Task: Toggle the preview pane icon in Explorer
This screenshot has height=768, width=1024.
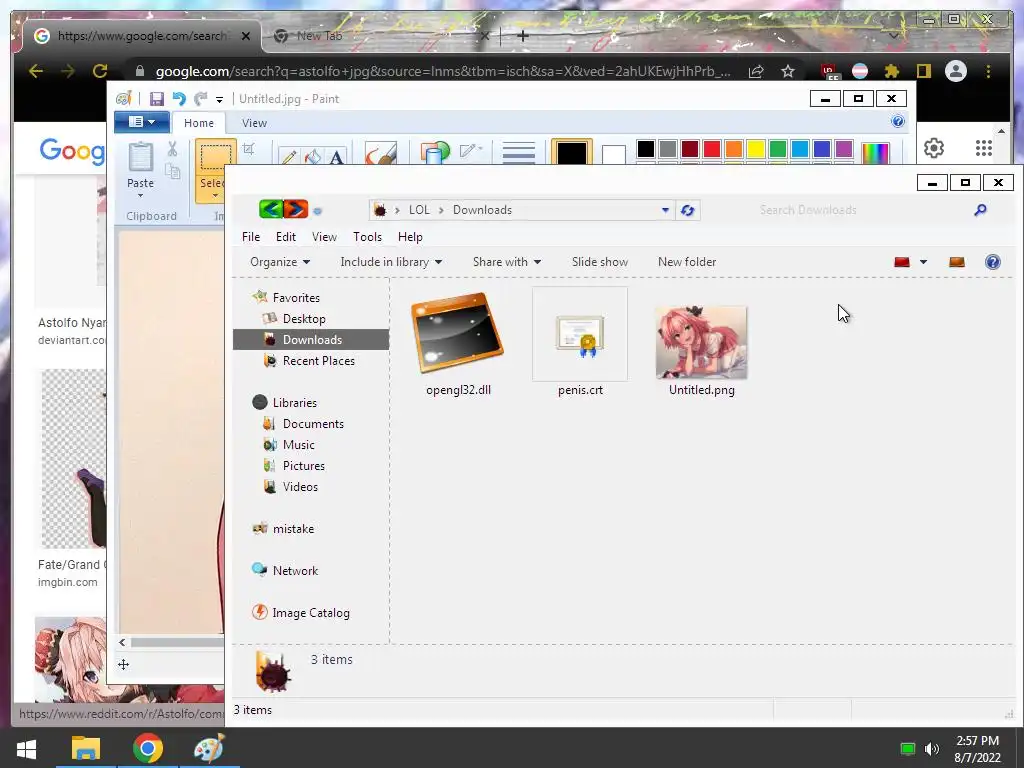Action: click(x=957, y=262)
